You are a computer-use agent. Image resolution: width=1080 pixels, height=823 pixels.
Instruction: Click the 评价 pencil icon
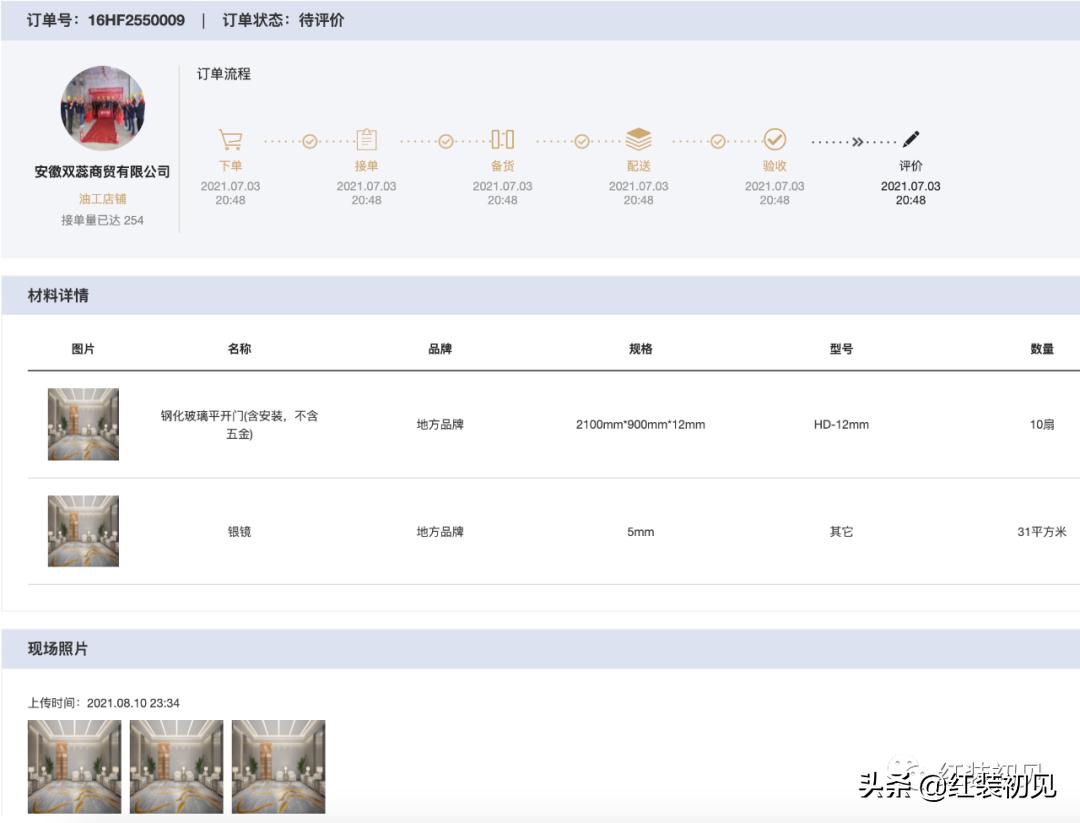[x=911, y=139]
